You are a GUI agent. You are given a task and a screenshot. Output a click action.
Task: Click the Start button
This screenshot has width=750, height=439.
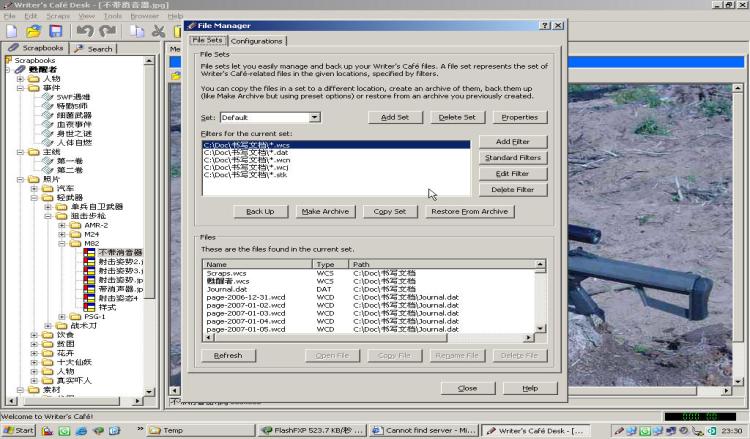(18, 430)
